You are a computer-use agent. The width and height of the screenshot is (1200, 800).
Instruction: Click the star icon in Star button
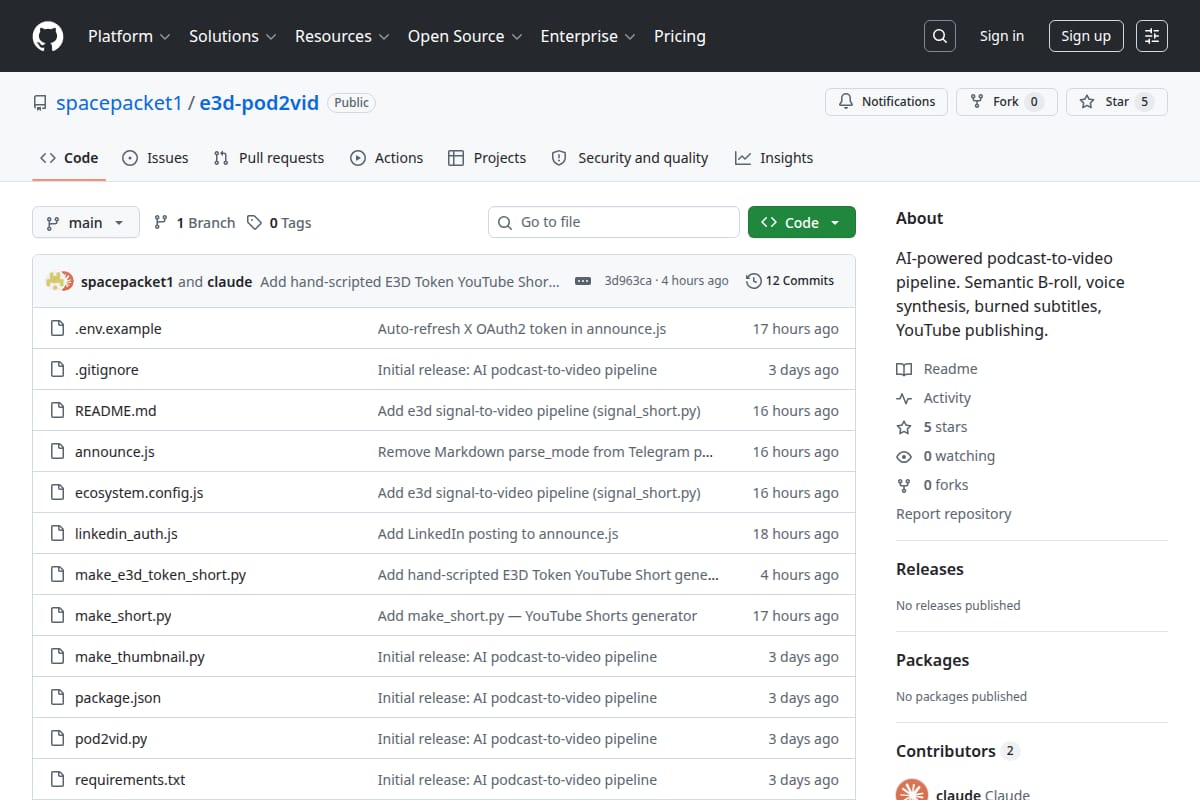pyautogui.click(x=1087, y=102)
